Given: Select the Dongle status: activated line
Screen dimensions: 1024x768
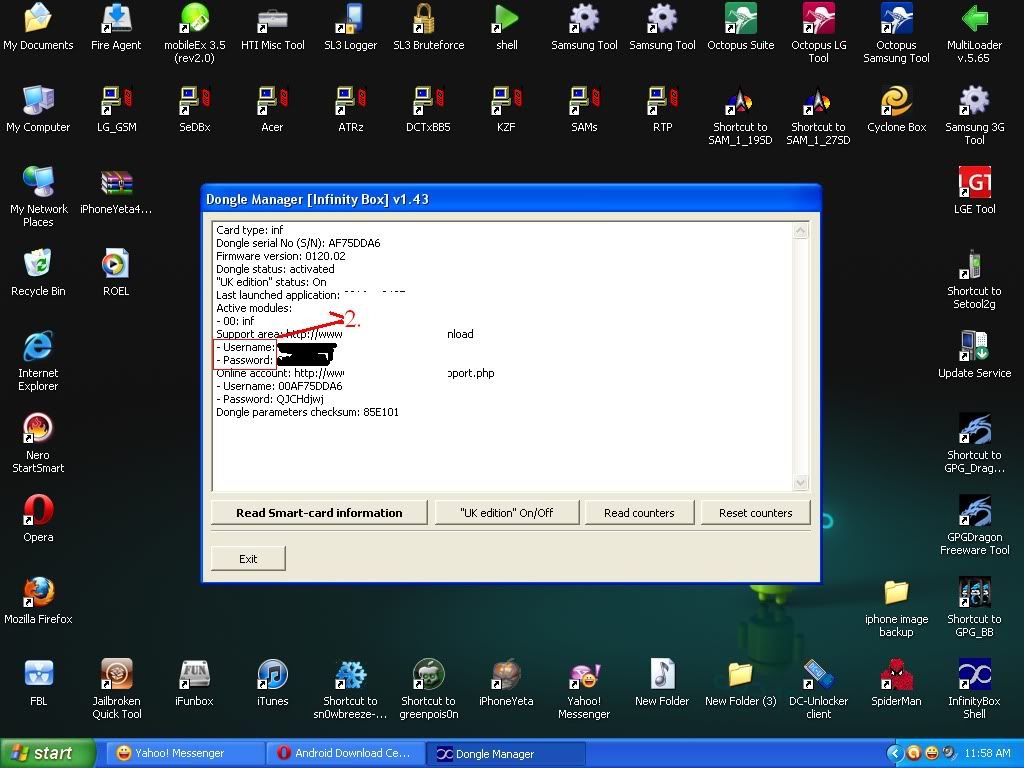Looking at the screenshot, I should [276, 269].
